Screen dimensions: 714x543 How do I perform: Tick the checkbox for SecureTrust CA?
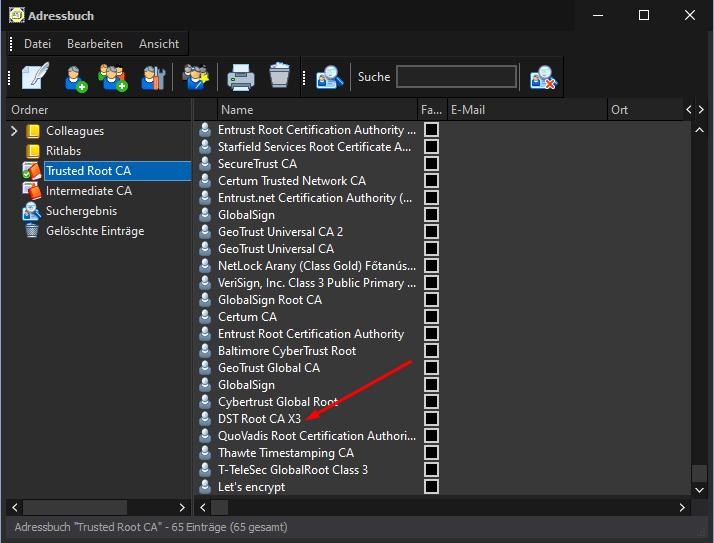(431, 164)
